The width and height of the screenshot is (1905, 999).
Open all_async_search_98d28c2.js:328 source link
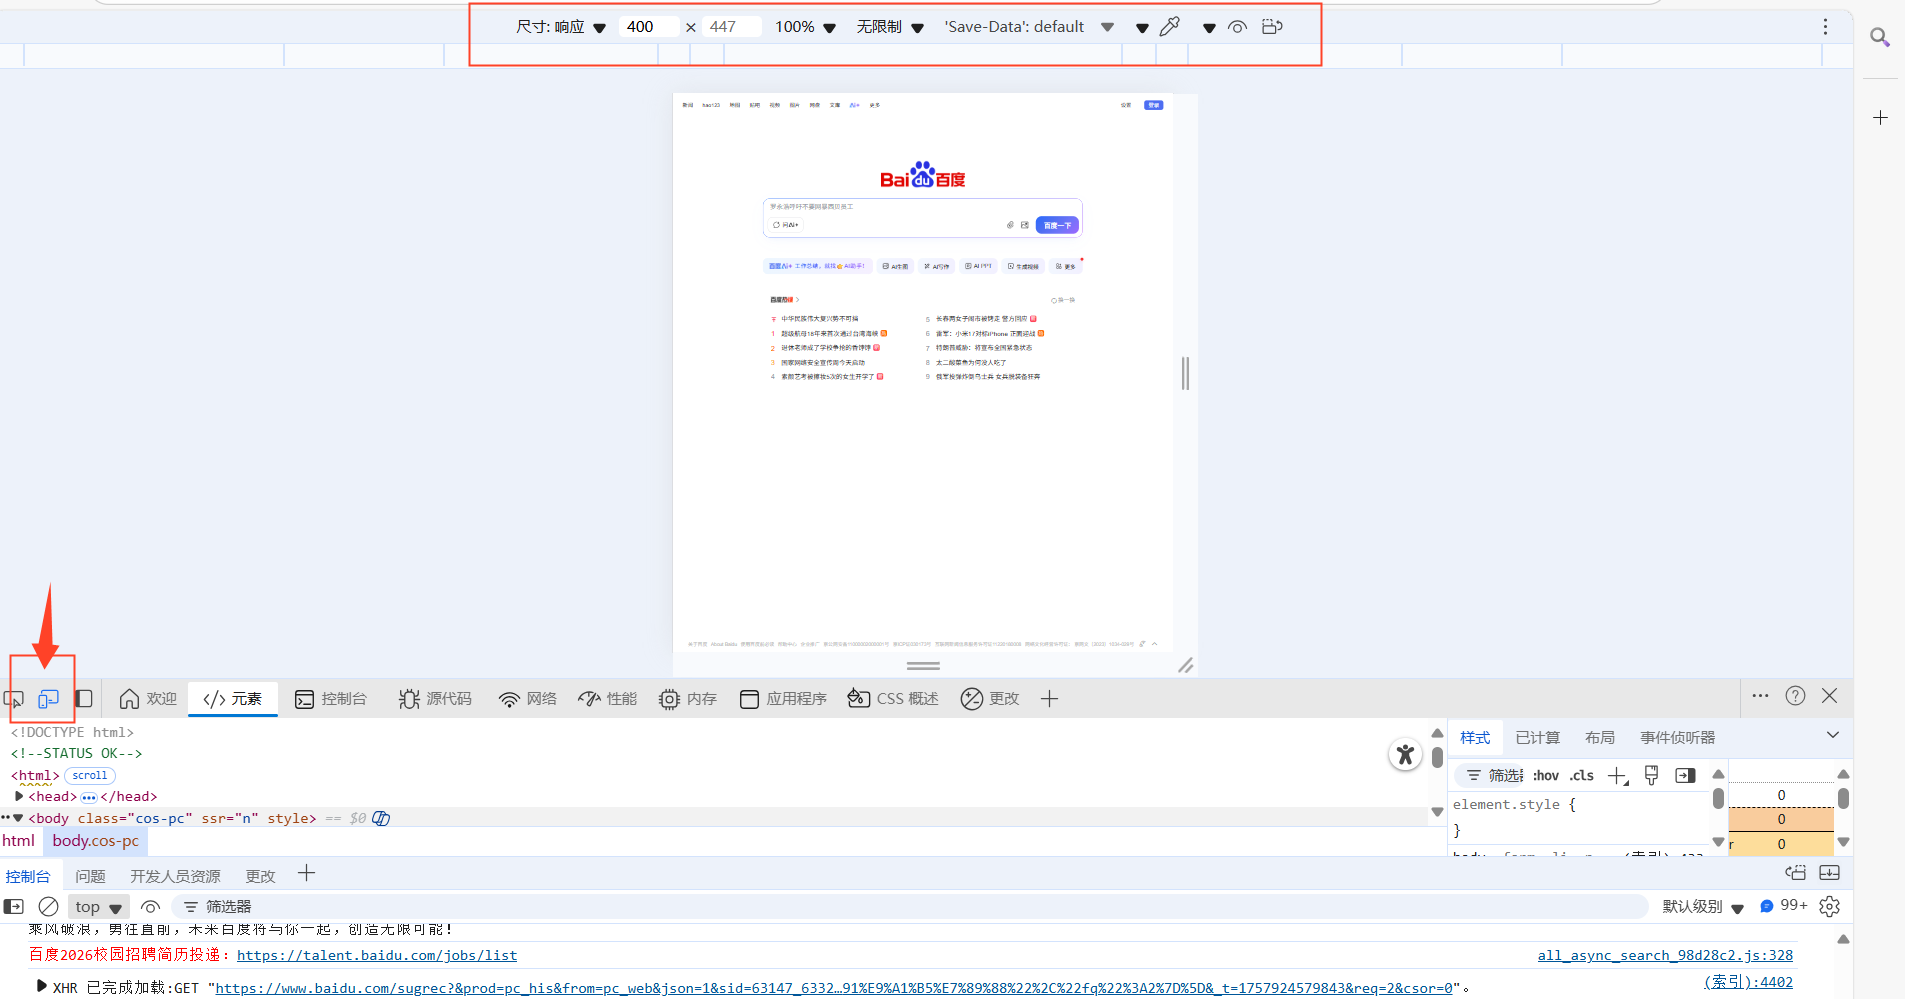pos(1665,955)
